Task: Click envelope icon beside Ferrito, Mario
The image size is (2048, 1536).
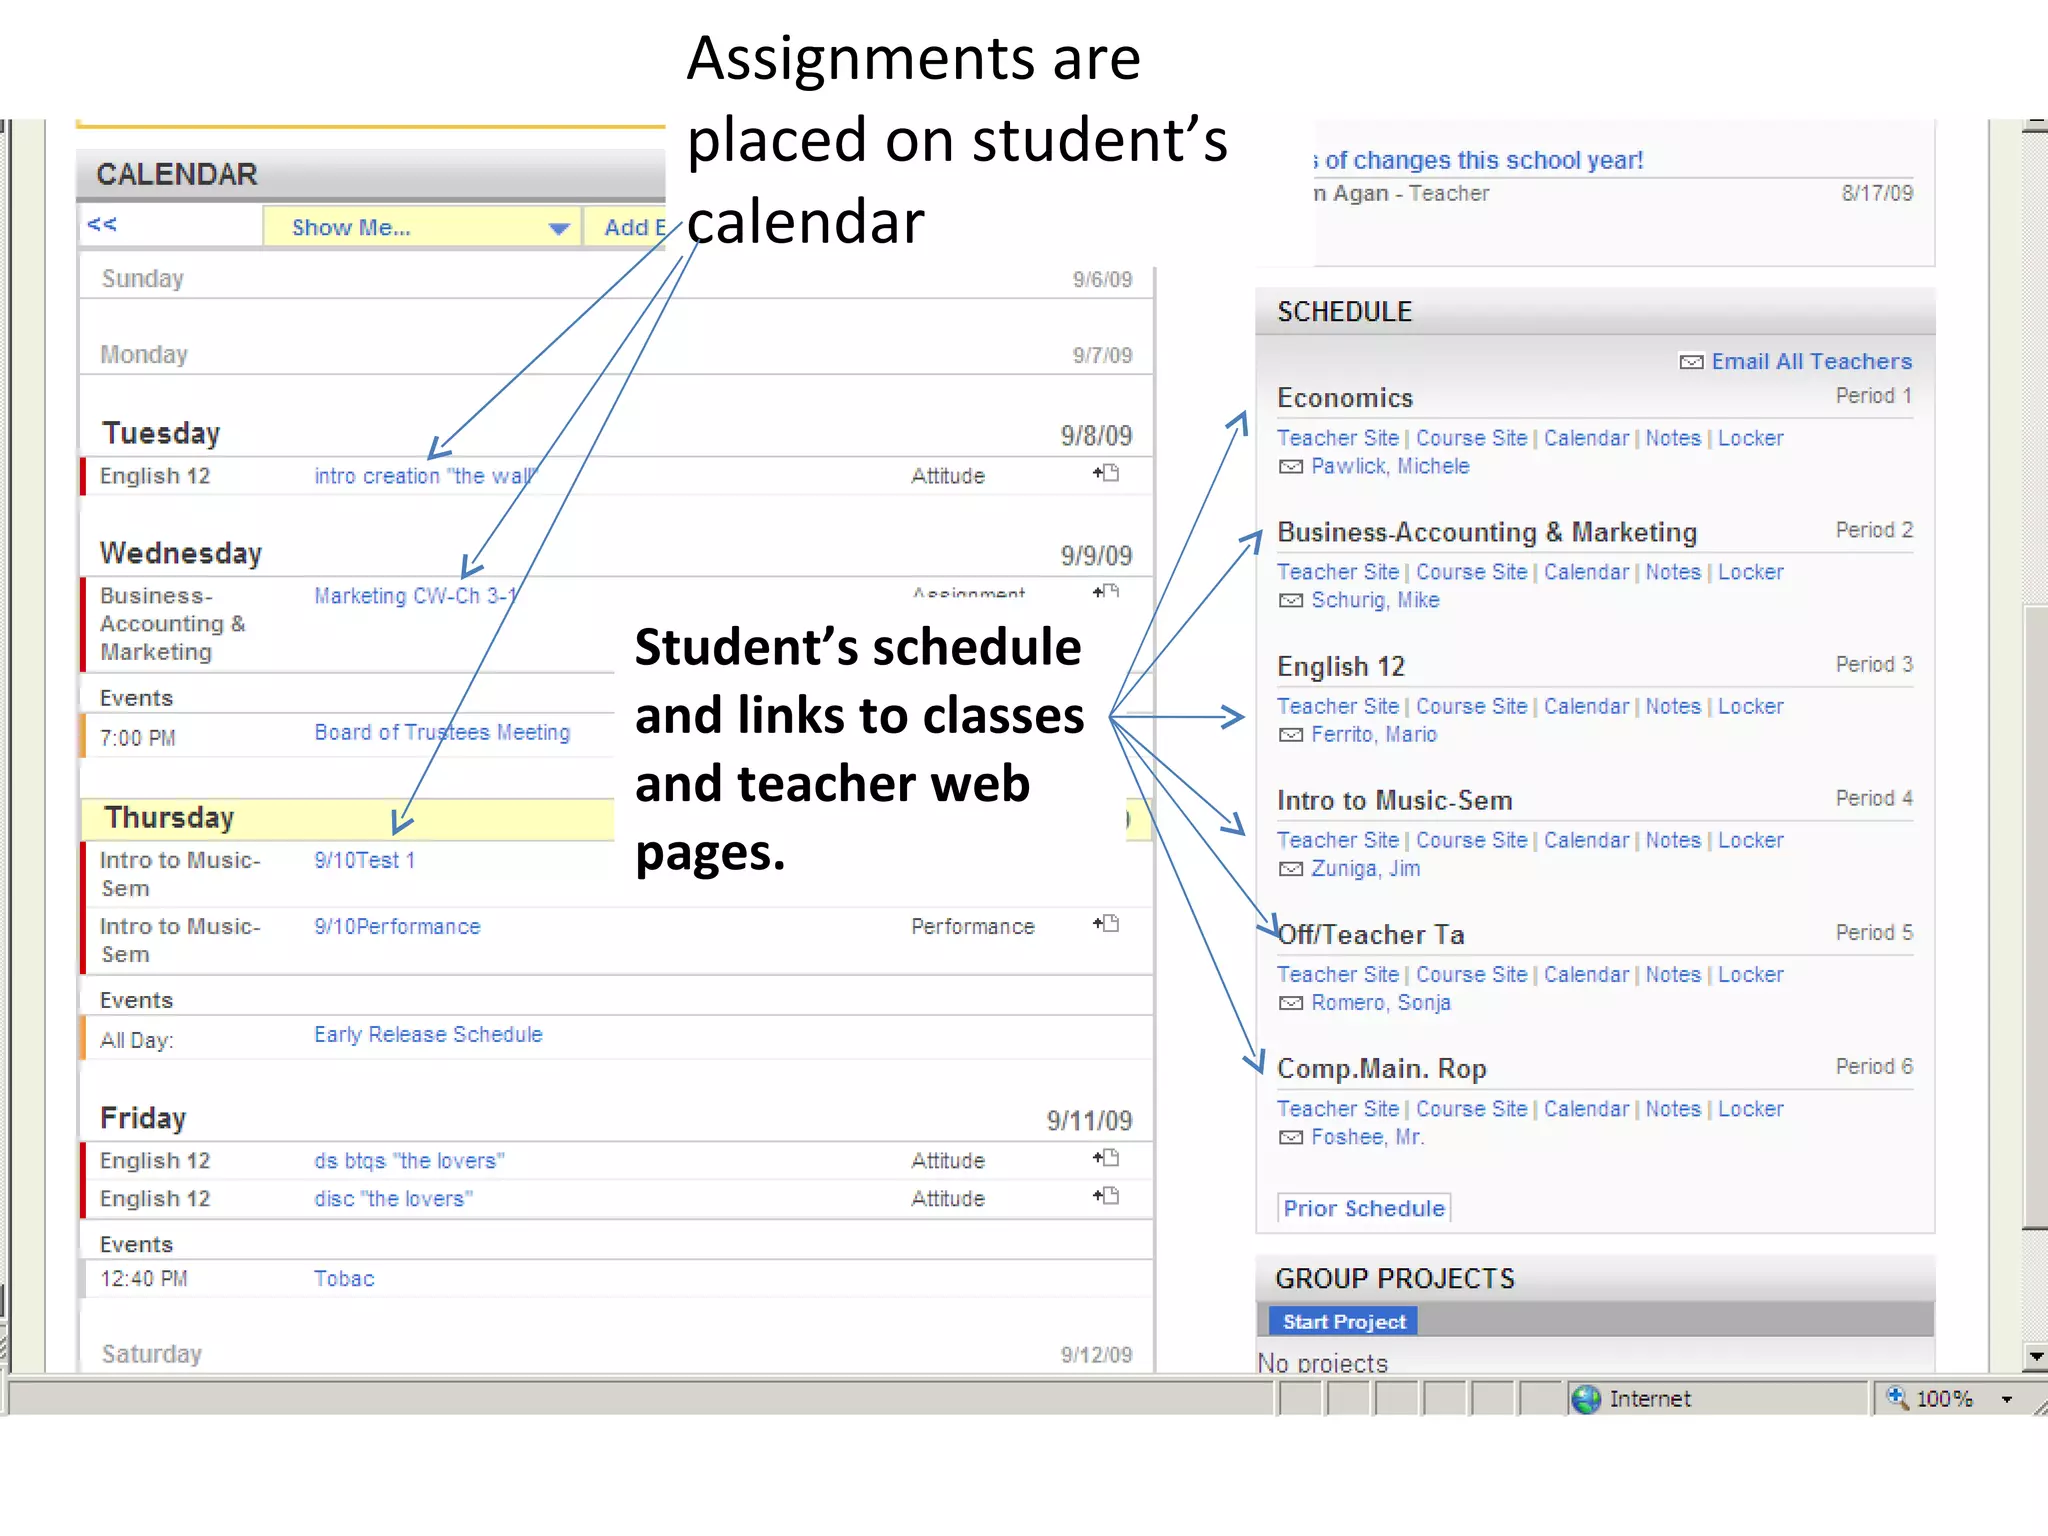Action: point(1291,735)
